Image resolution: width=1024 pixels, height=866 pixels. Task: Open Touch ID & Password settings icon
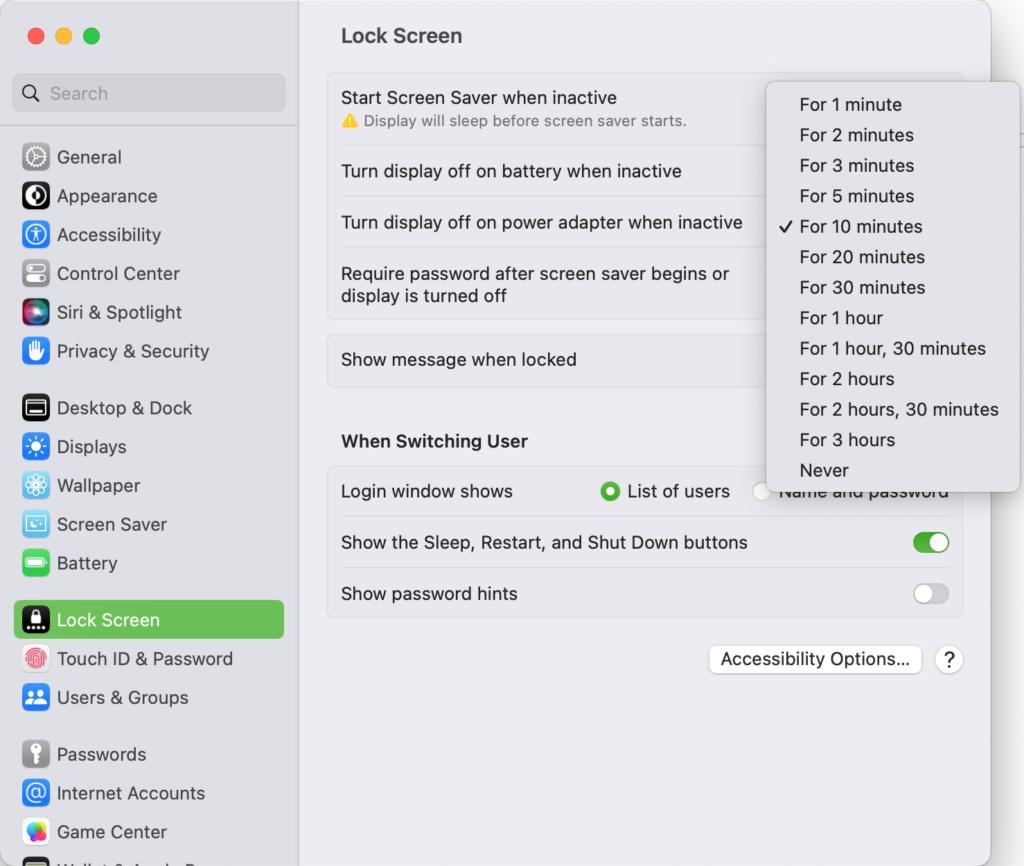(x=36, y=659)
